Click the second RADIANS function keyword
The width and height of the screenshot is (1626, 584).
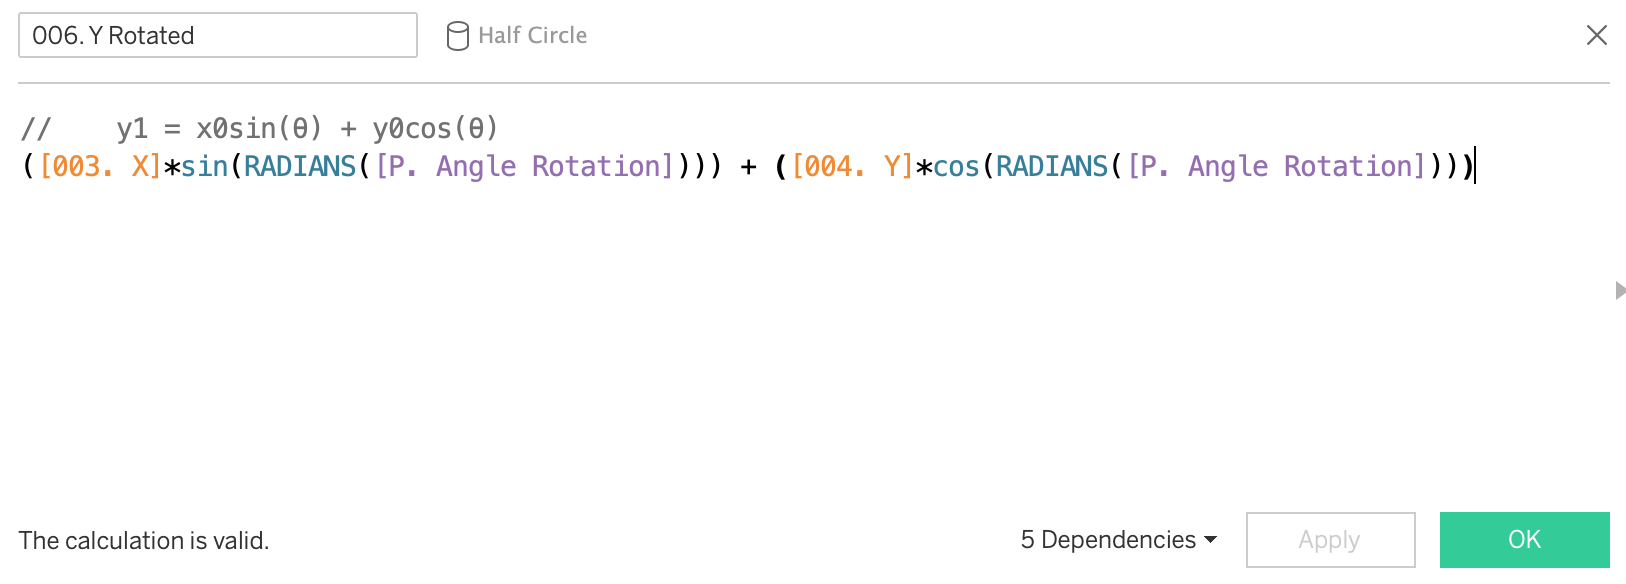click(1051, 166)
